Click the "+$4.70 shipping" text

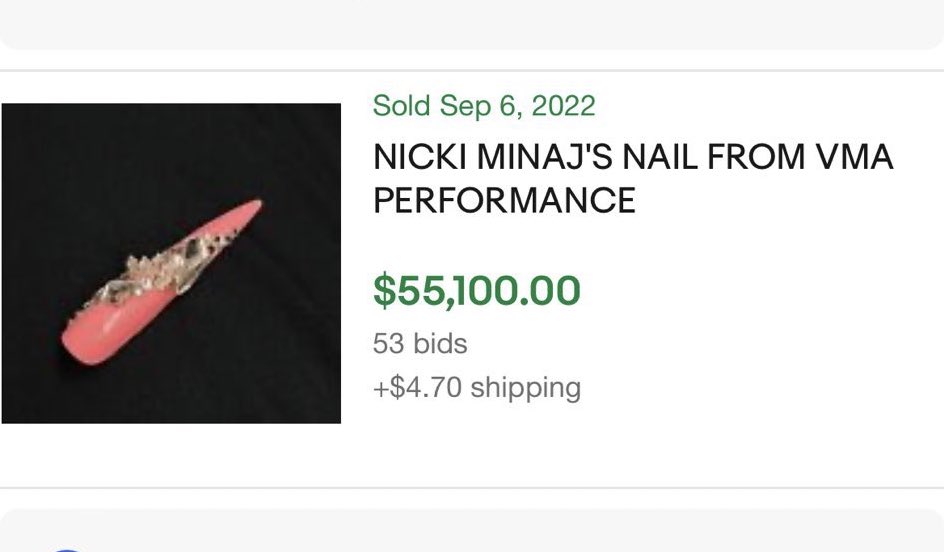476,387
